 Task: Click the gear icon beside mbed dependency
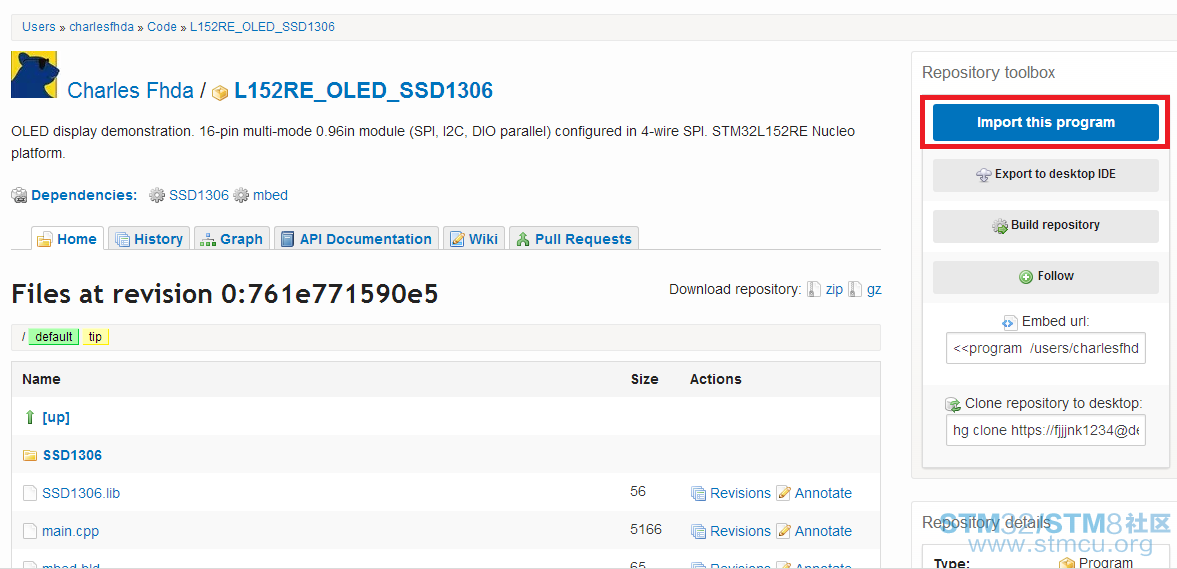241,195
